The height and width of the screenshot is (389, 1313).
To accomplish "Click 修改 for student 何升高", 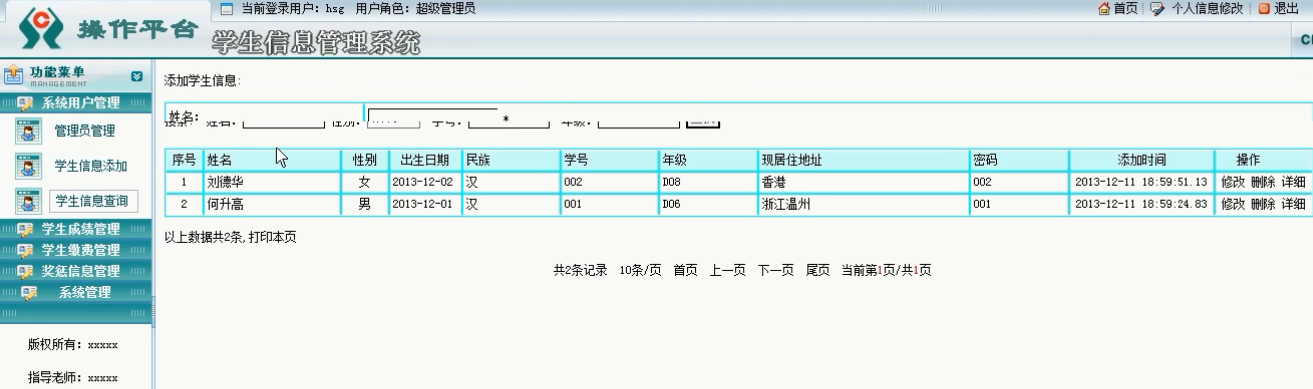I will coord(1233,204).
